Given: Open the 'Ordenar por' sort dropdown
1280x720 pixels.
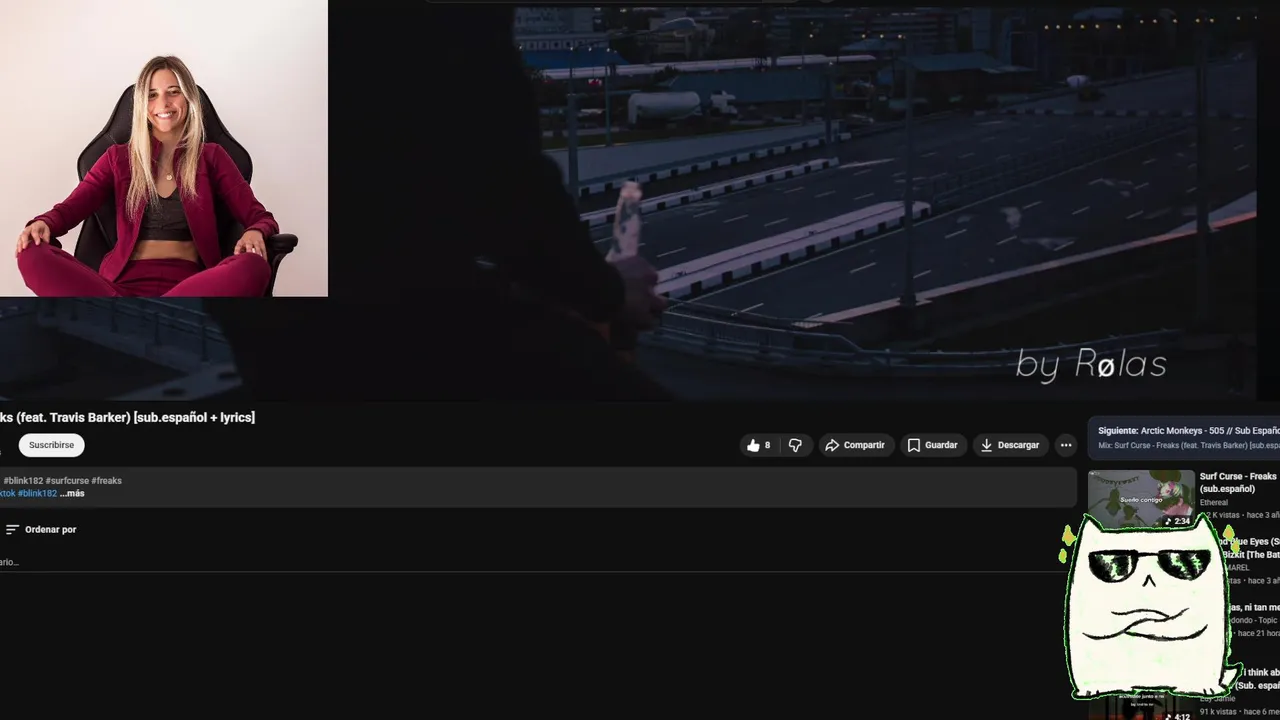Looking at the screenshot, I should 41,529.
